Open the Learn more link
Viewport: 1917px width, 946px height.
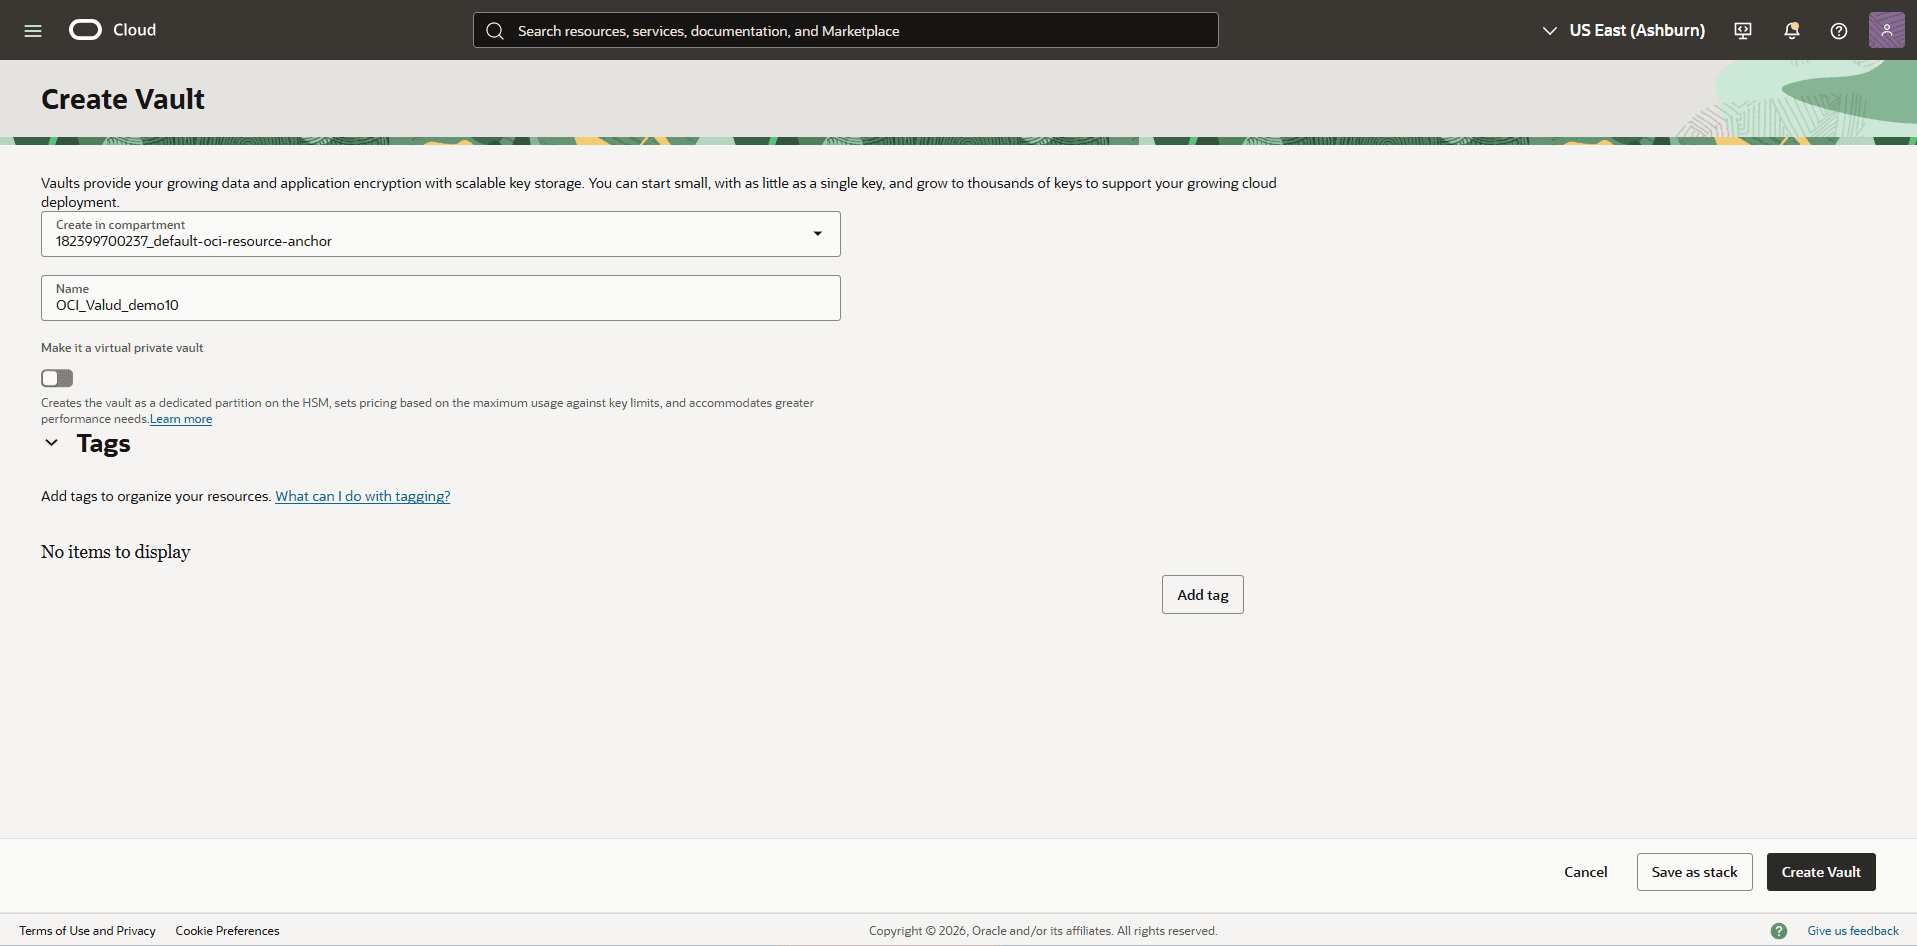181,419
